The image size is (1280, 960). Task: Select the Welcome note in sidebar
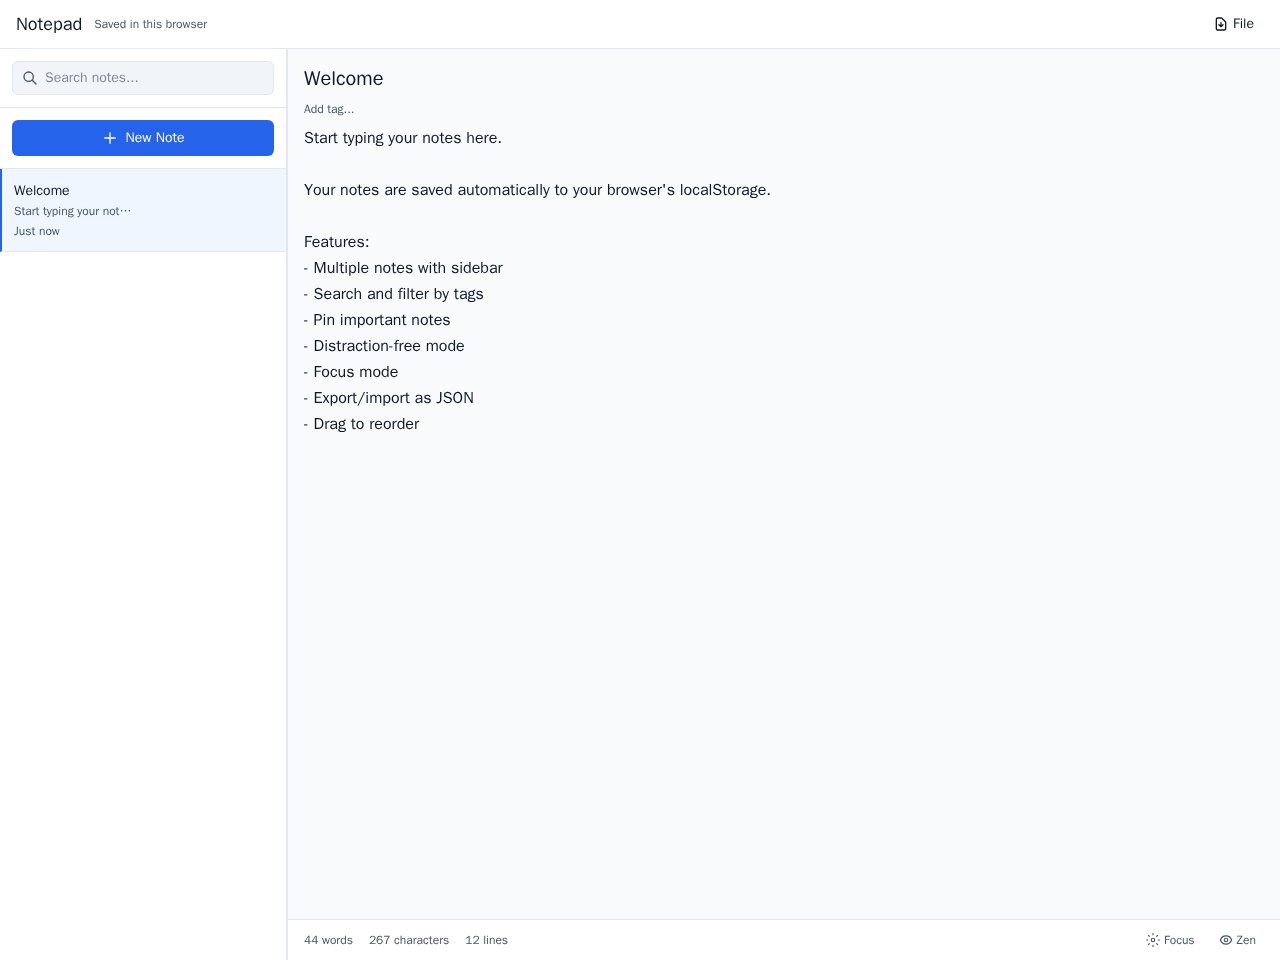coord(143,210)
